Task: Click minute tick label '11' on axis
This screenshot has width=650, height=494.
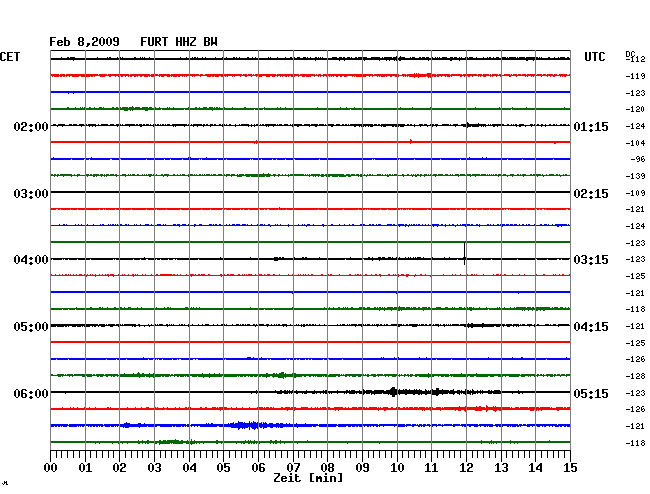Action: coord(431,467)
